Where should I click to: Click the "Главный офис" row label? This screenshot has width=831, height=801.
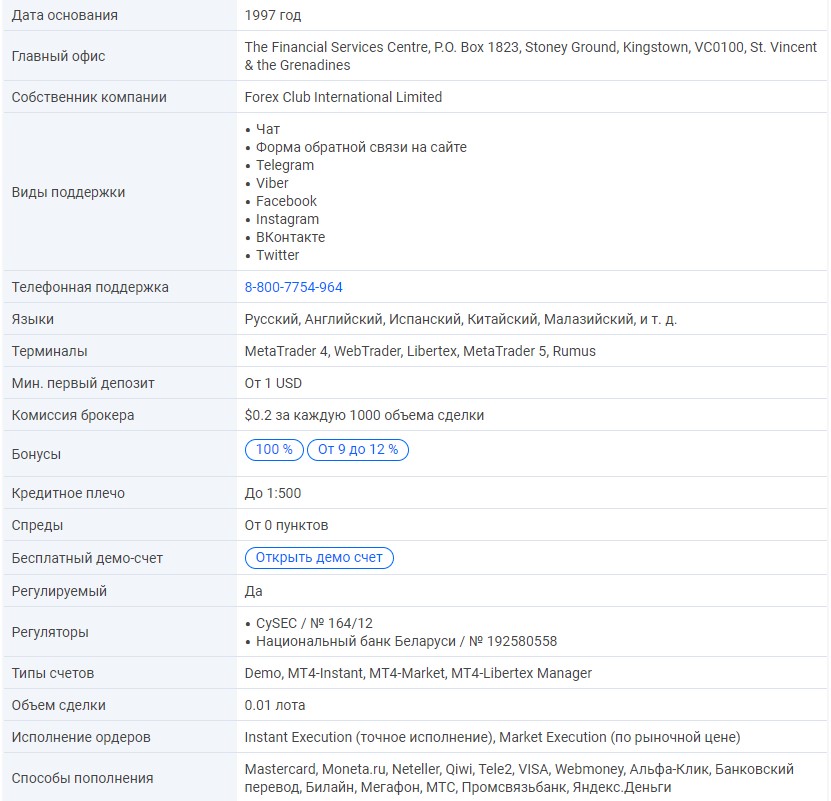pyautogui.click(x=58, y=56)
